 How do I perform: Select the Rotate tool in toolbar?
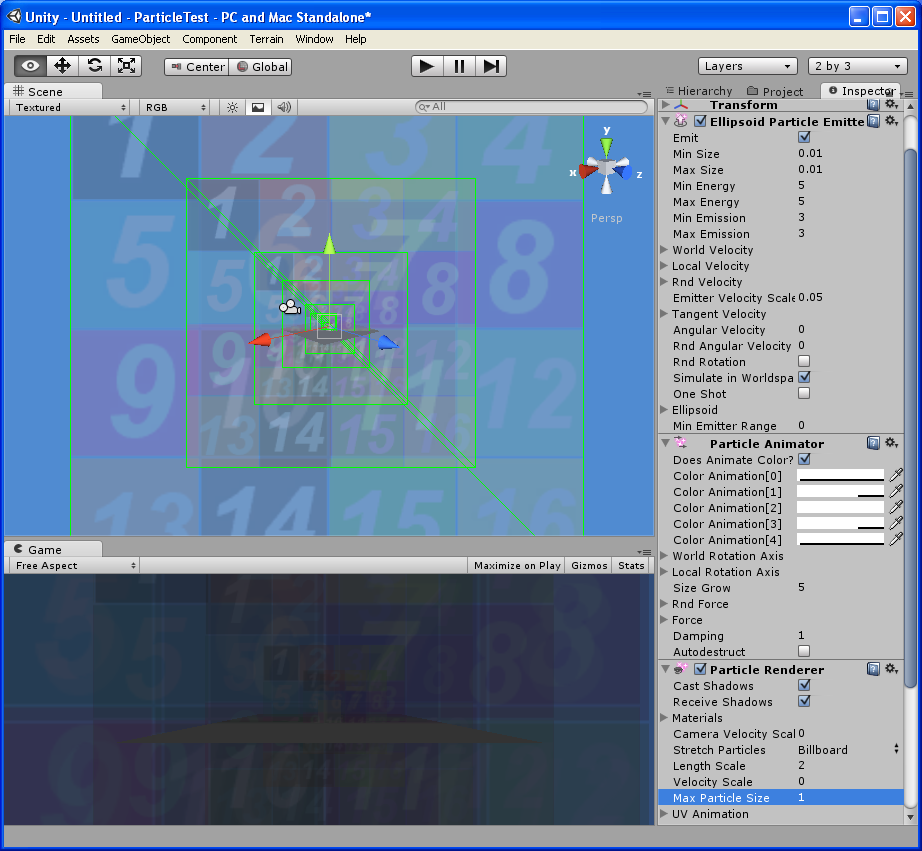coord(94,66)
